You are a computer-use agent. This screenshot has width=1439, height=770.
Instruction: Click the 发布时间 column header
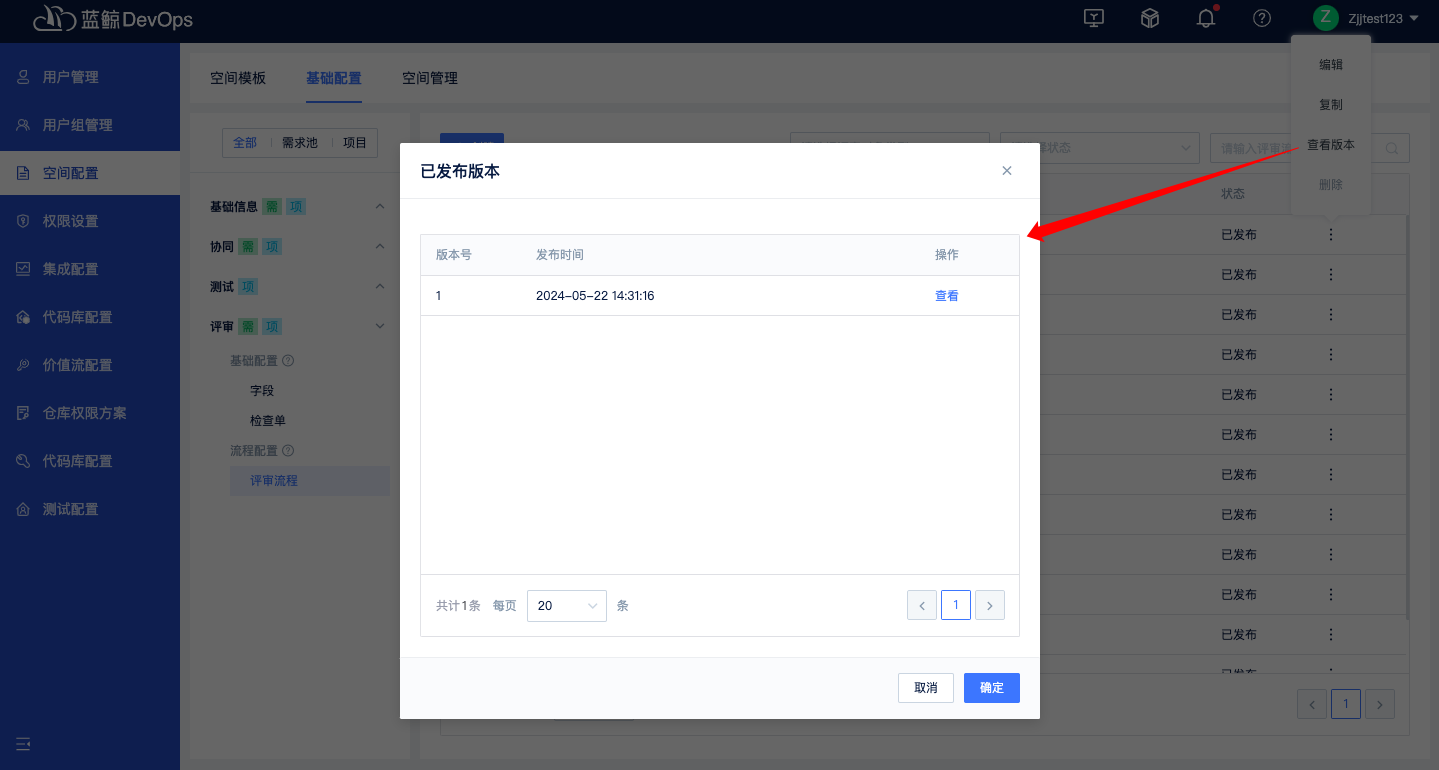click(560, 255)
